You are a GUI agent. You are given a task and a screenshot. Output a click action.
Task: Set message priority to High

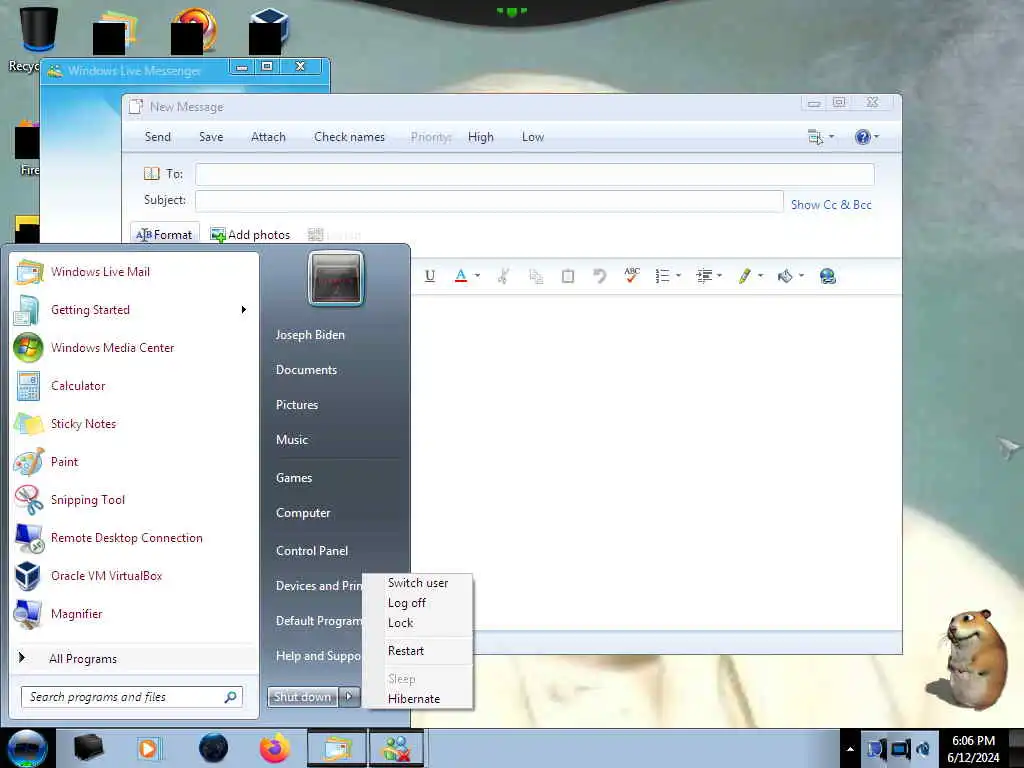tap(481, 137)
